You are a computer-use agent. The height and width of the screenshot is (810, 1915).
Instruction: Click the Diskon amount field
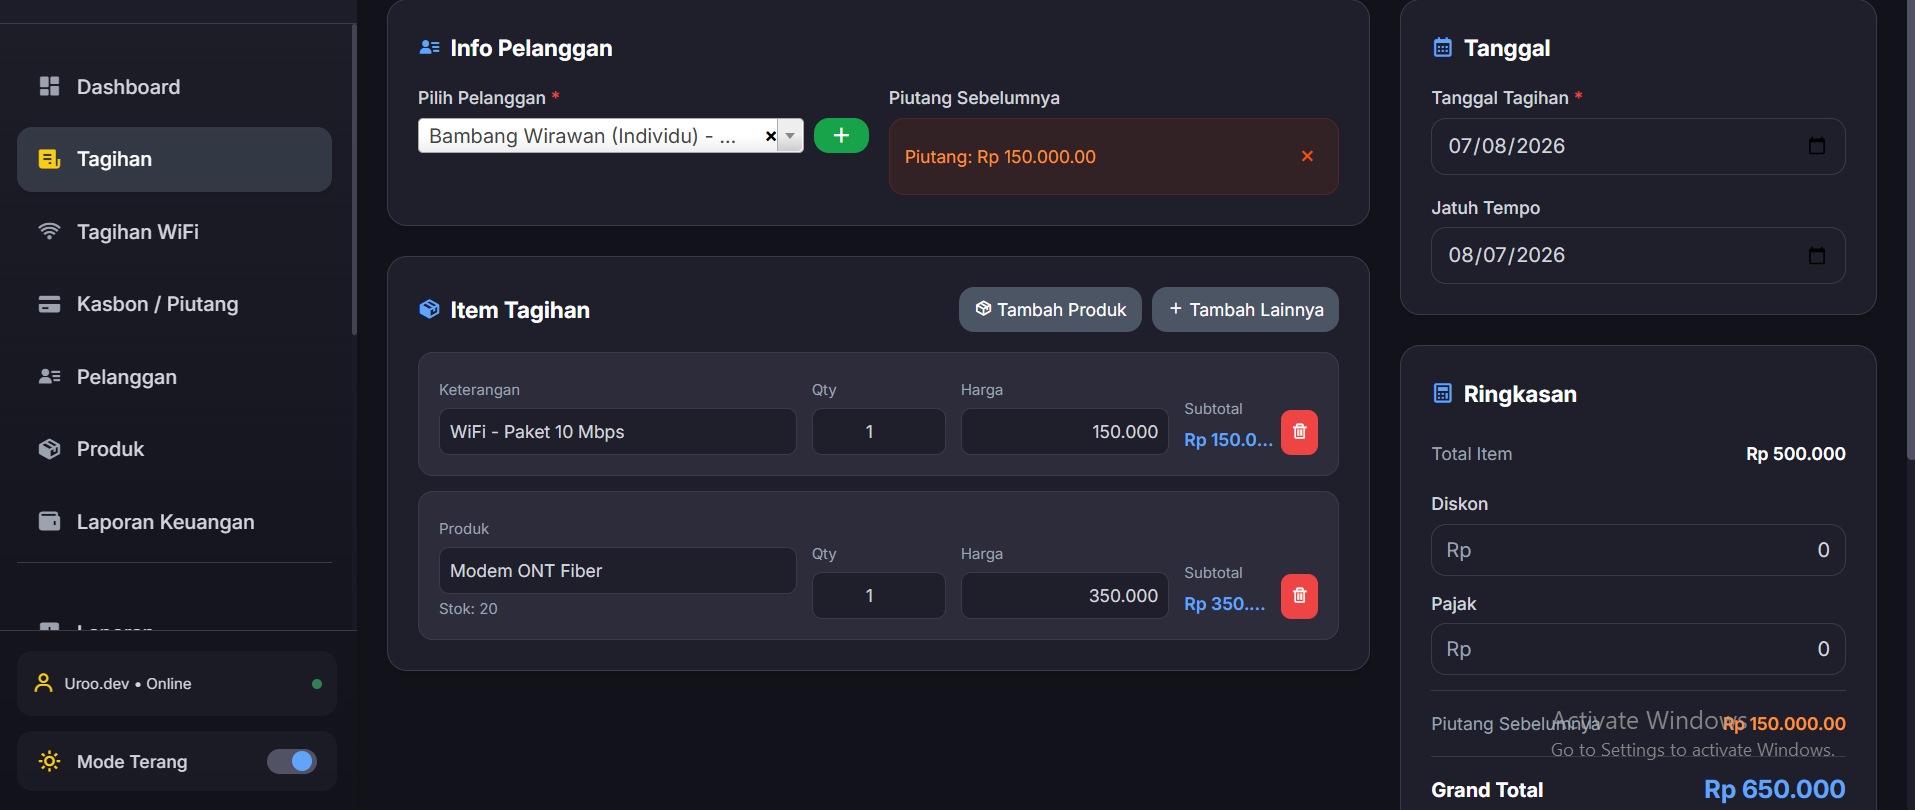[x=1638, y=550]
